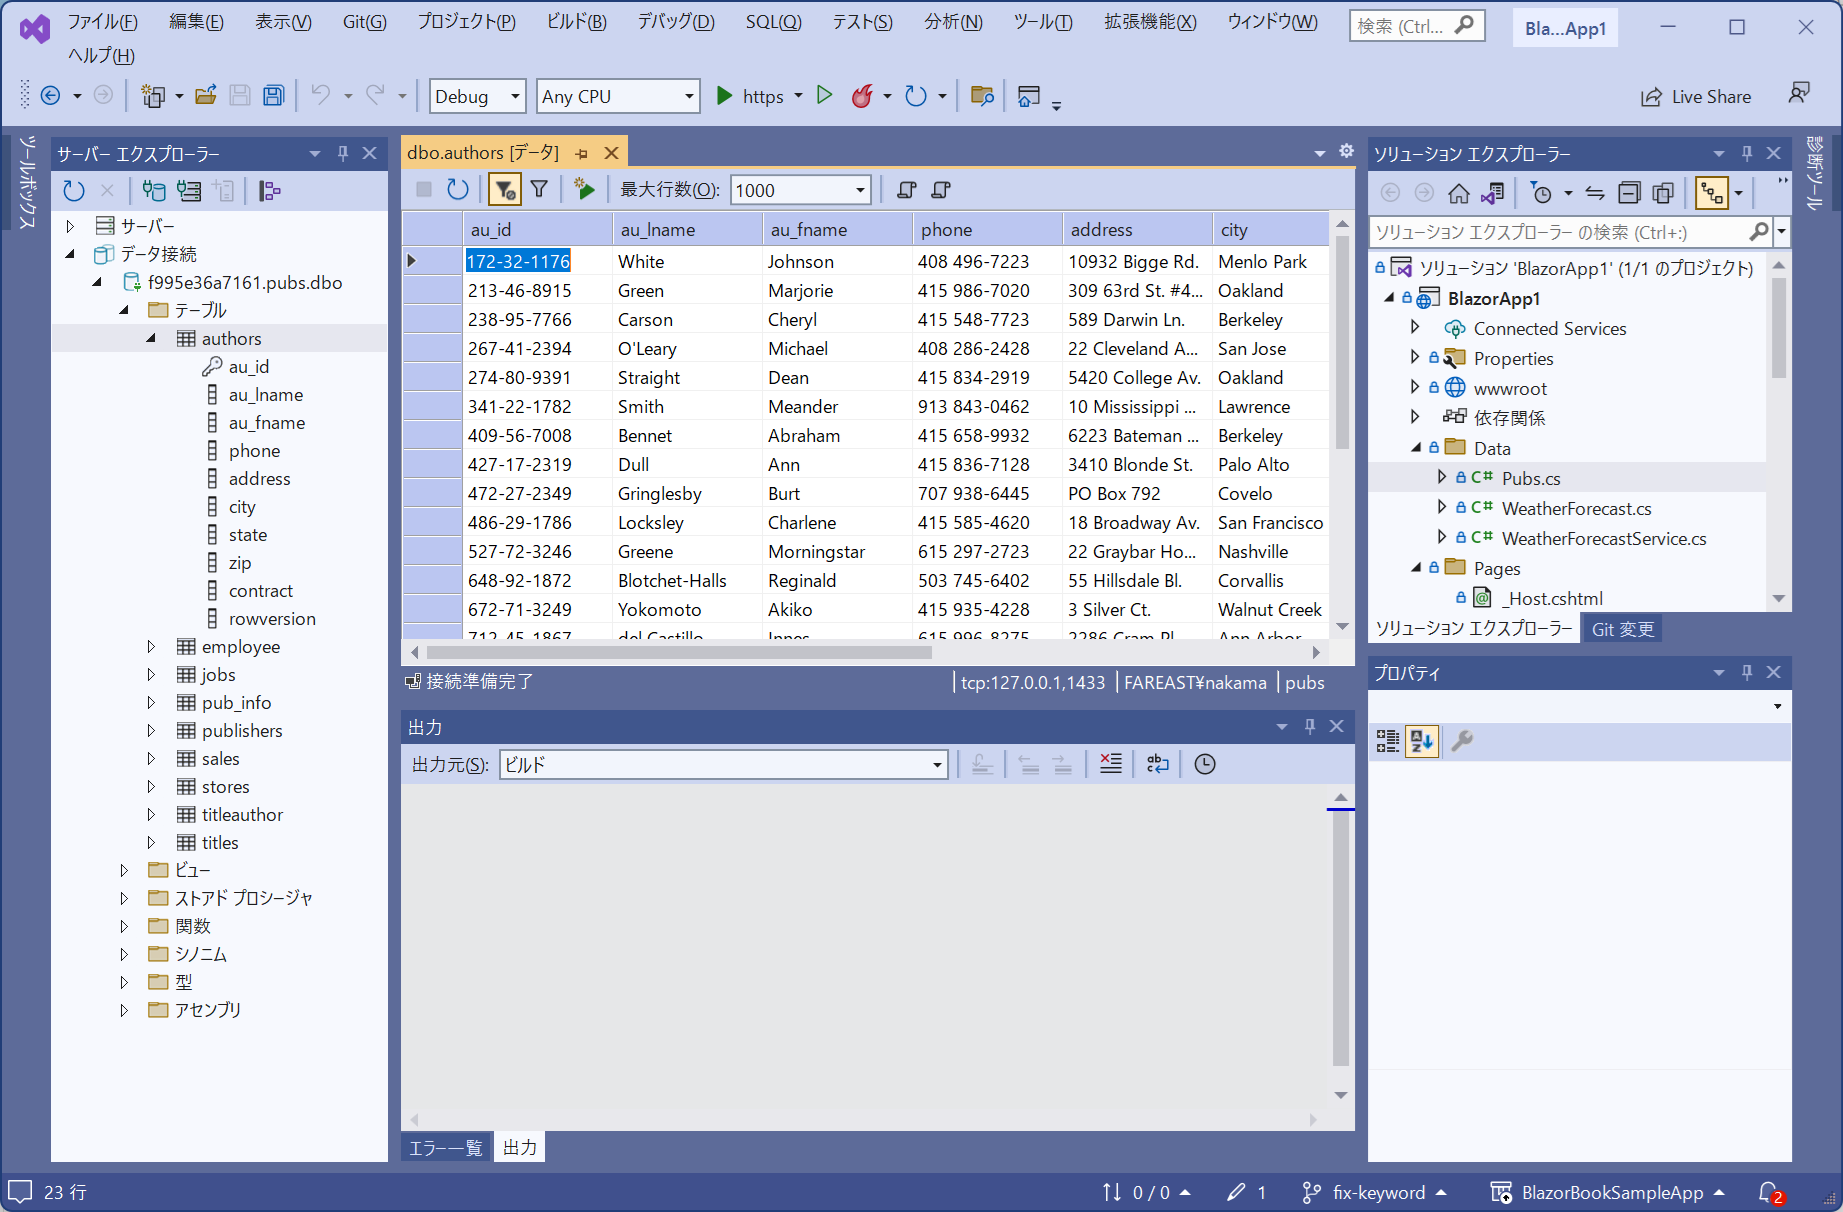
Task: Click the 0 / 0 push pull indicator
Action: tap(1146, 1192)
